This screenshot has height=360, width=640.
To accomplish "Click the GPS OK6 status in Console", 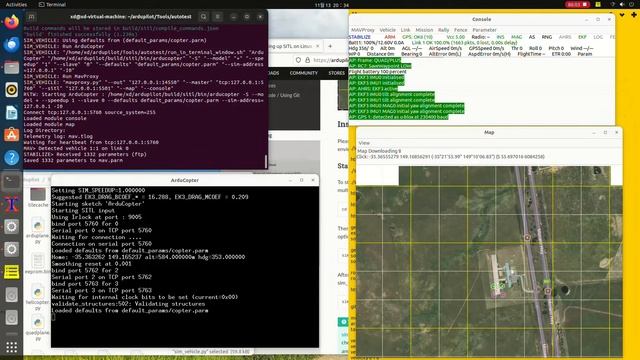I will (x=417, y=37).
